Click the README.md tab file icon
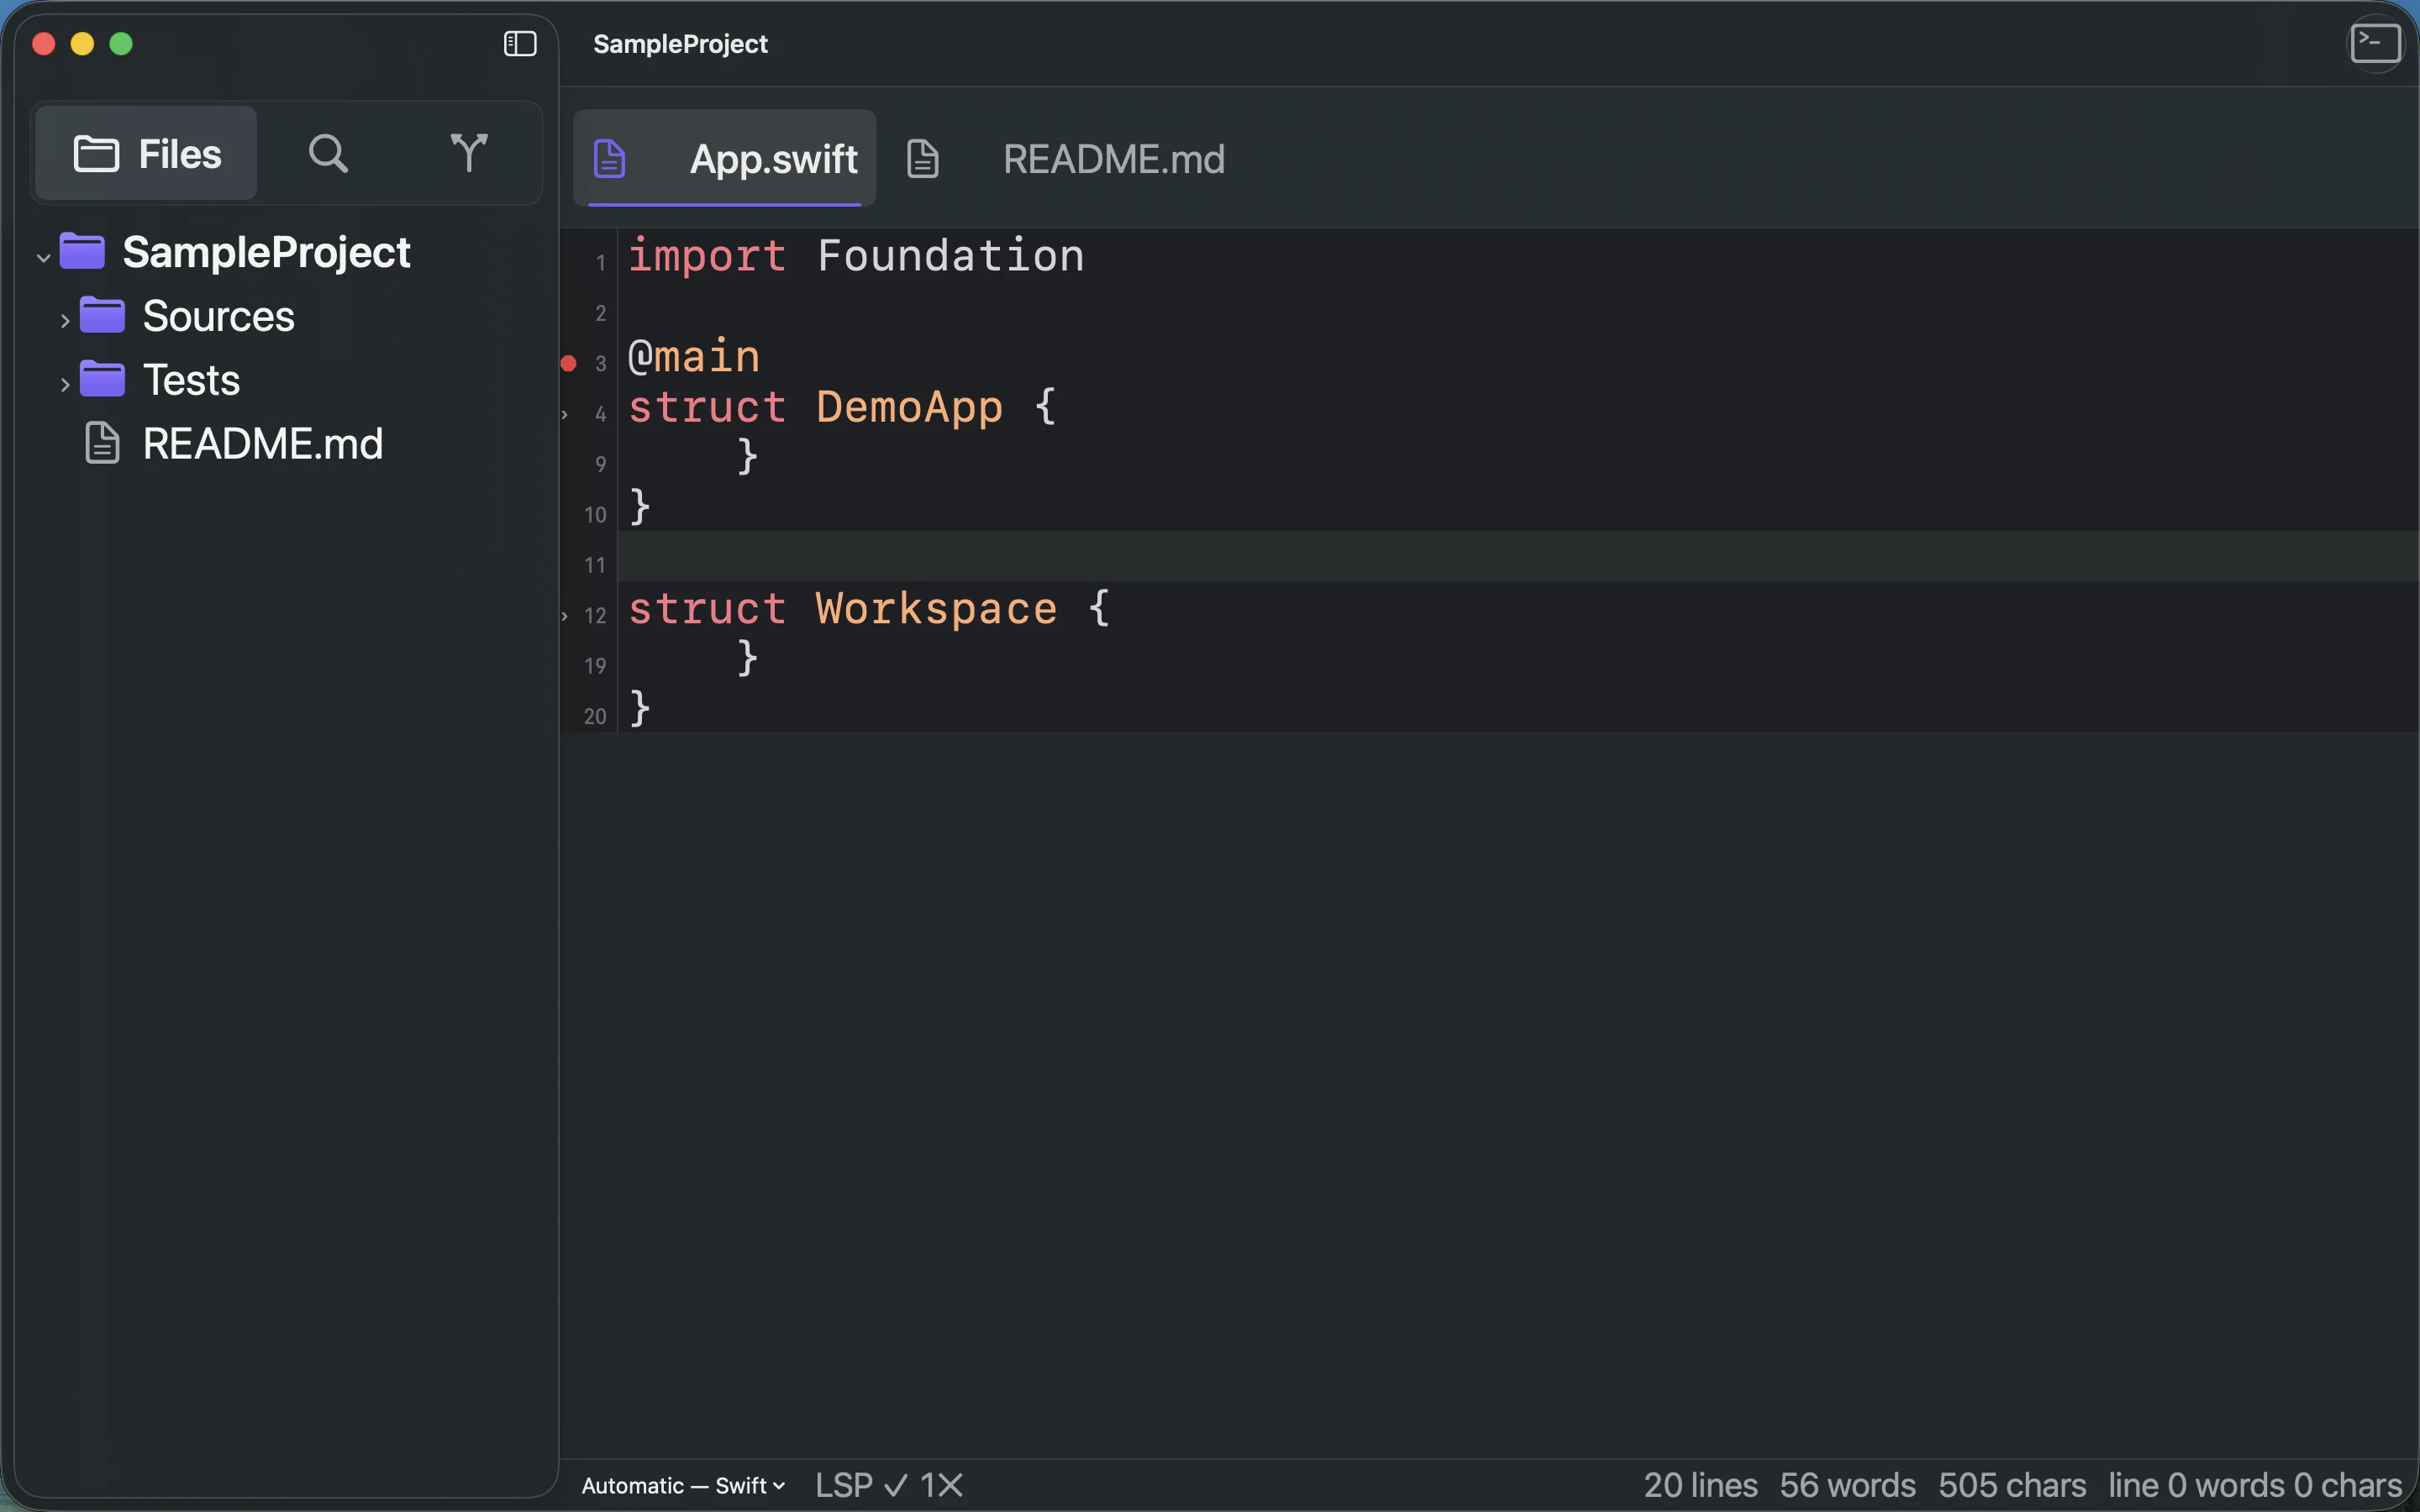The height and width of the screenshot is (1512, 2420). (922, 158)
